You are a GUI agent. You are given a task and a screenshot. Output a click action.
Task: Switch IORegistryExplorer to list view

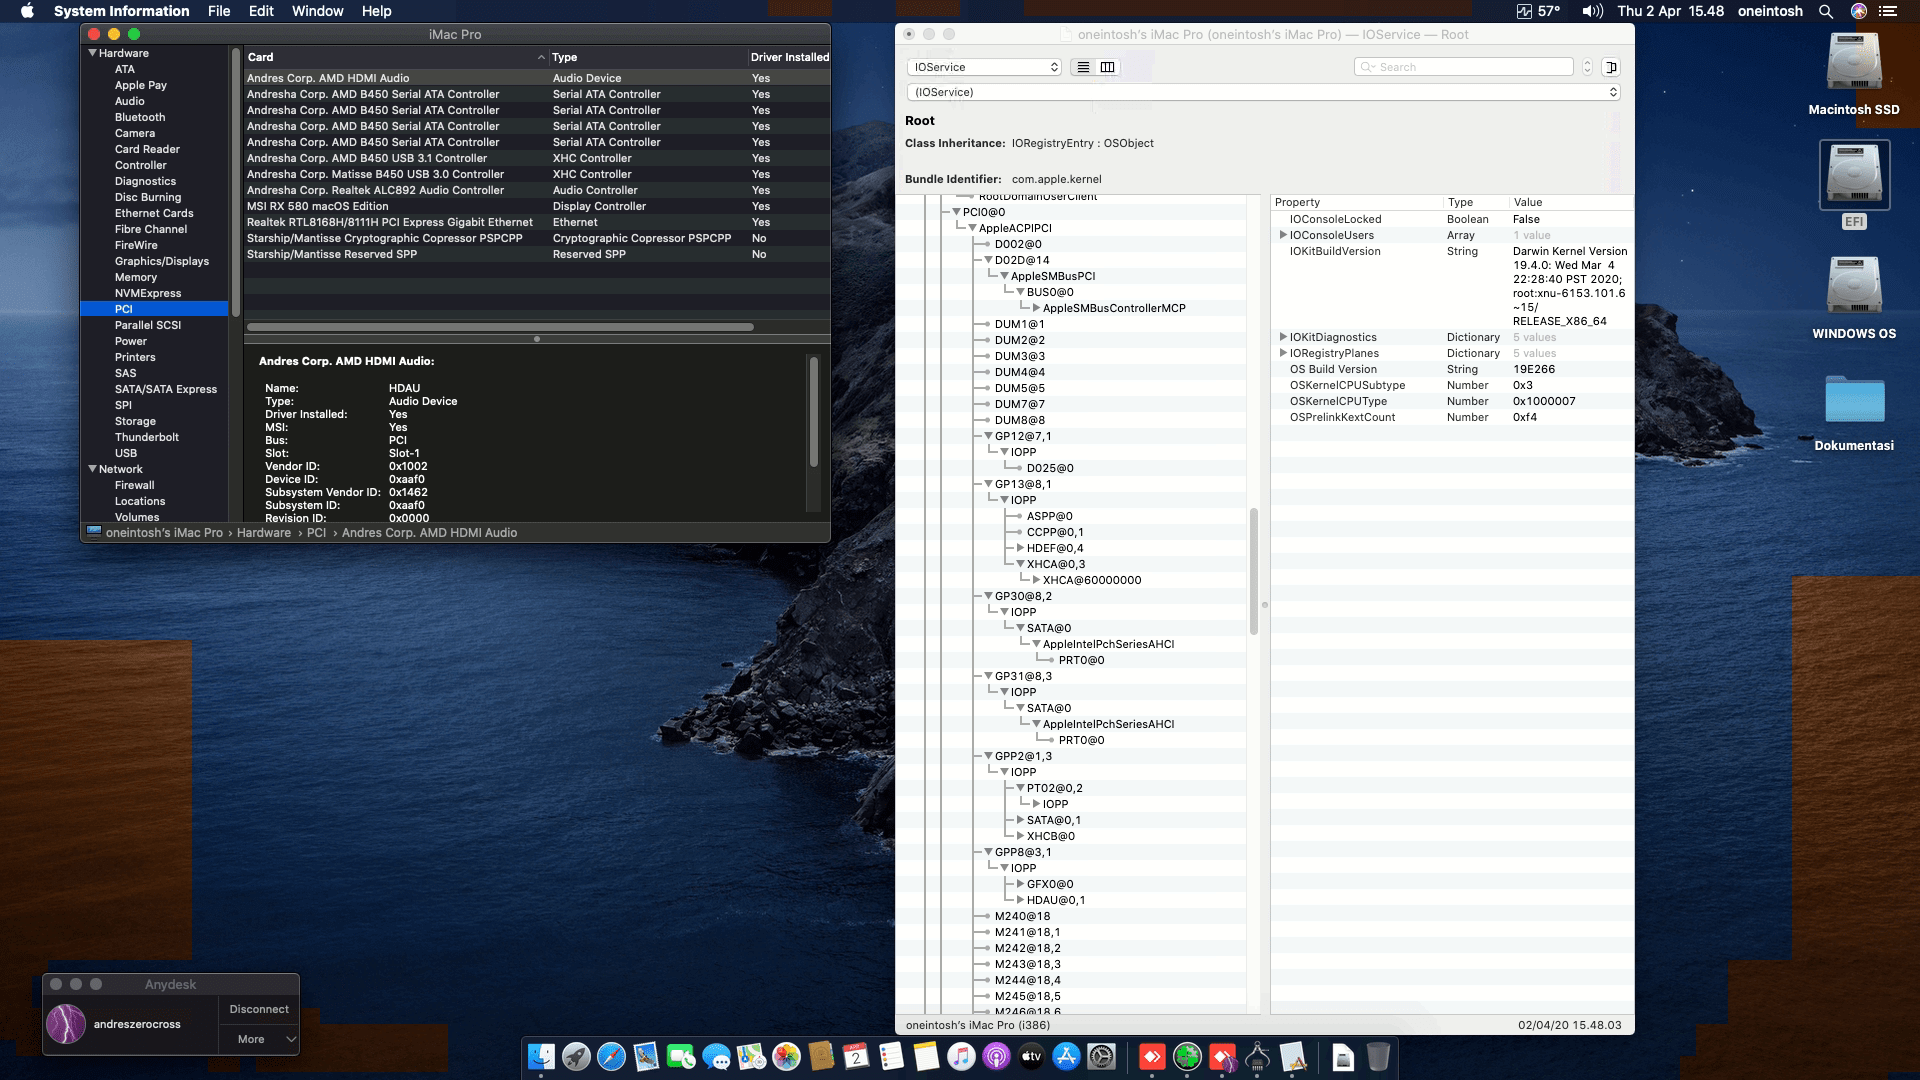[x=1083, y=67]
